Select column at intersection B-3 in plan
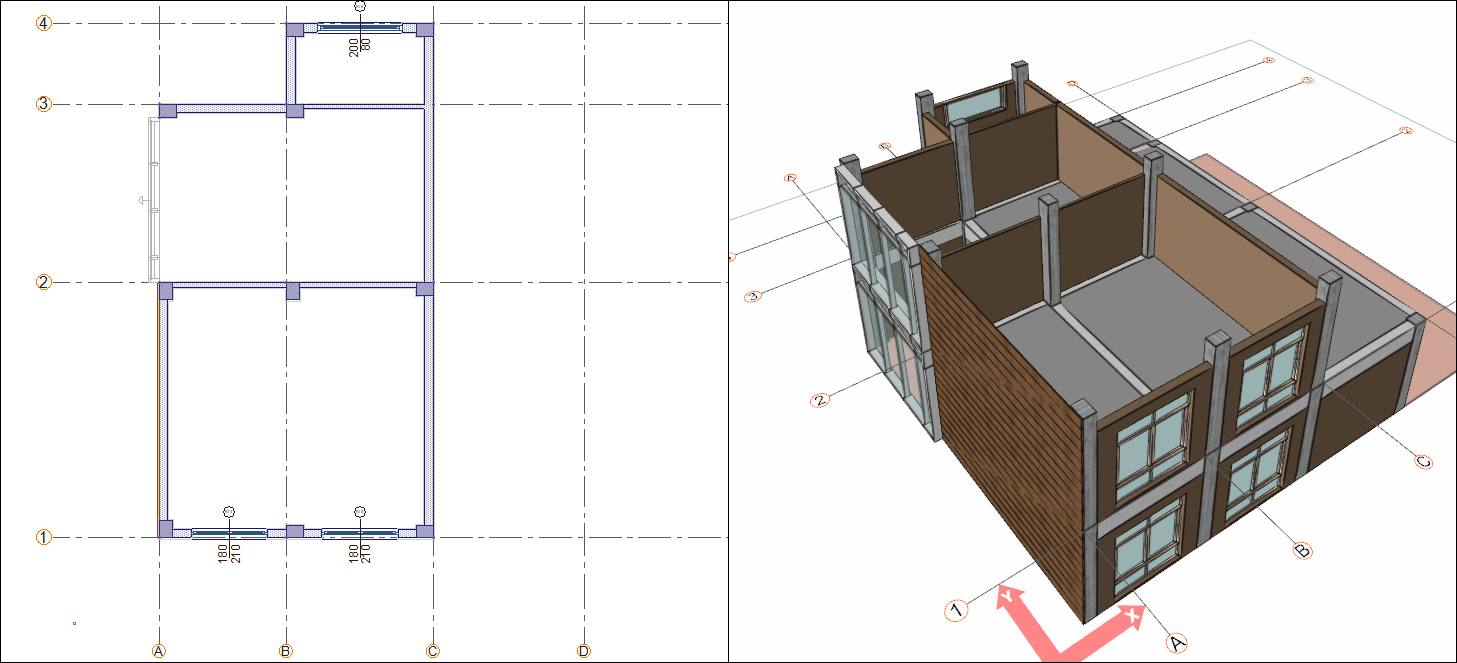This screenshot has width=1457, height=663. click(x=295, y=110)
